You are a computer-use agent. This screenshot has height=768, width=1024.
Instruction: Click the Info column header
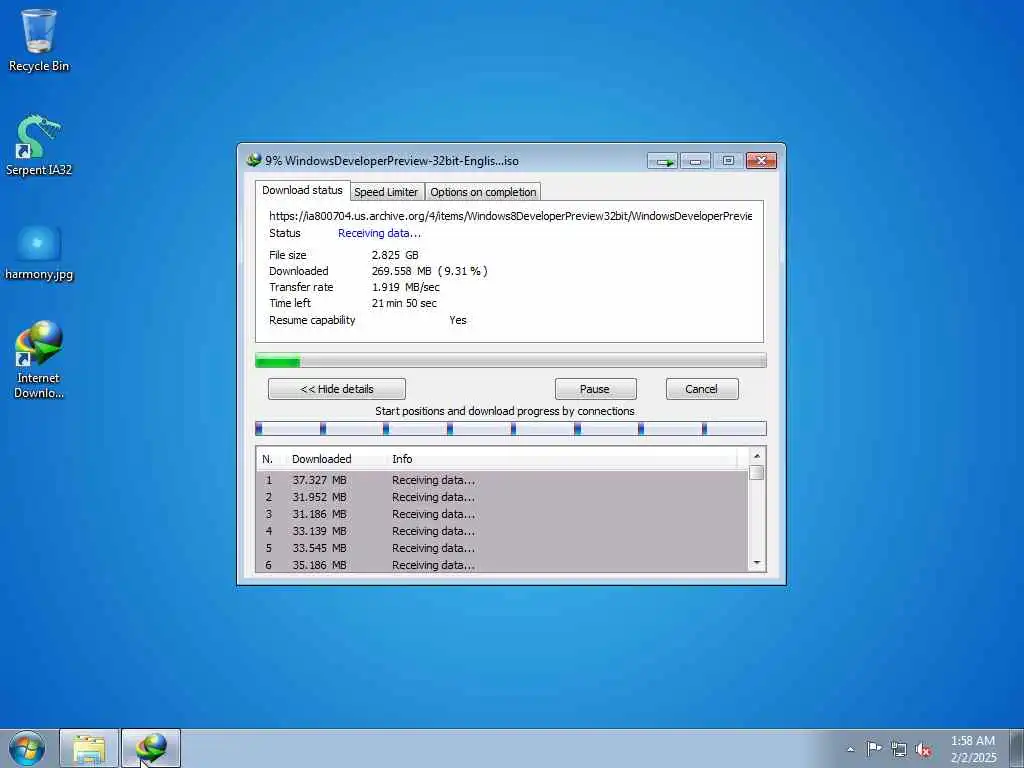point(563,459)
